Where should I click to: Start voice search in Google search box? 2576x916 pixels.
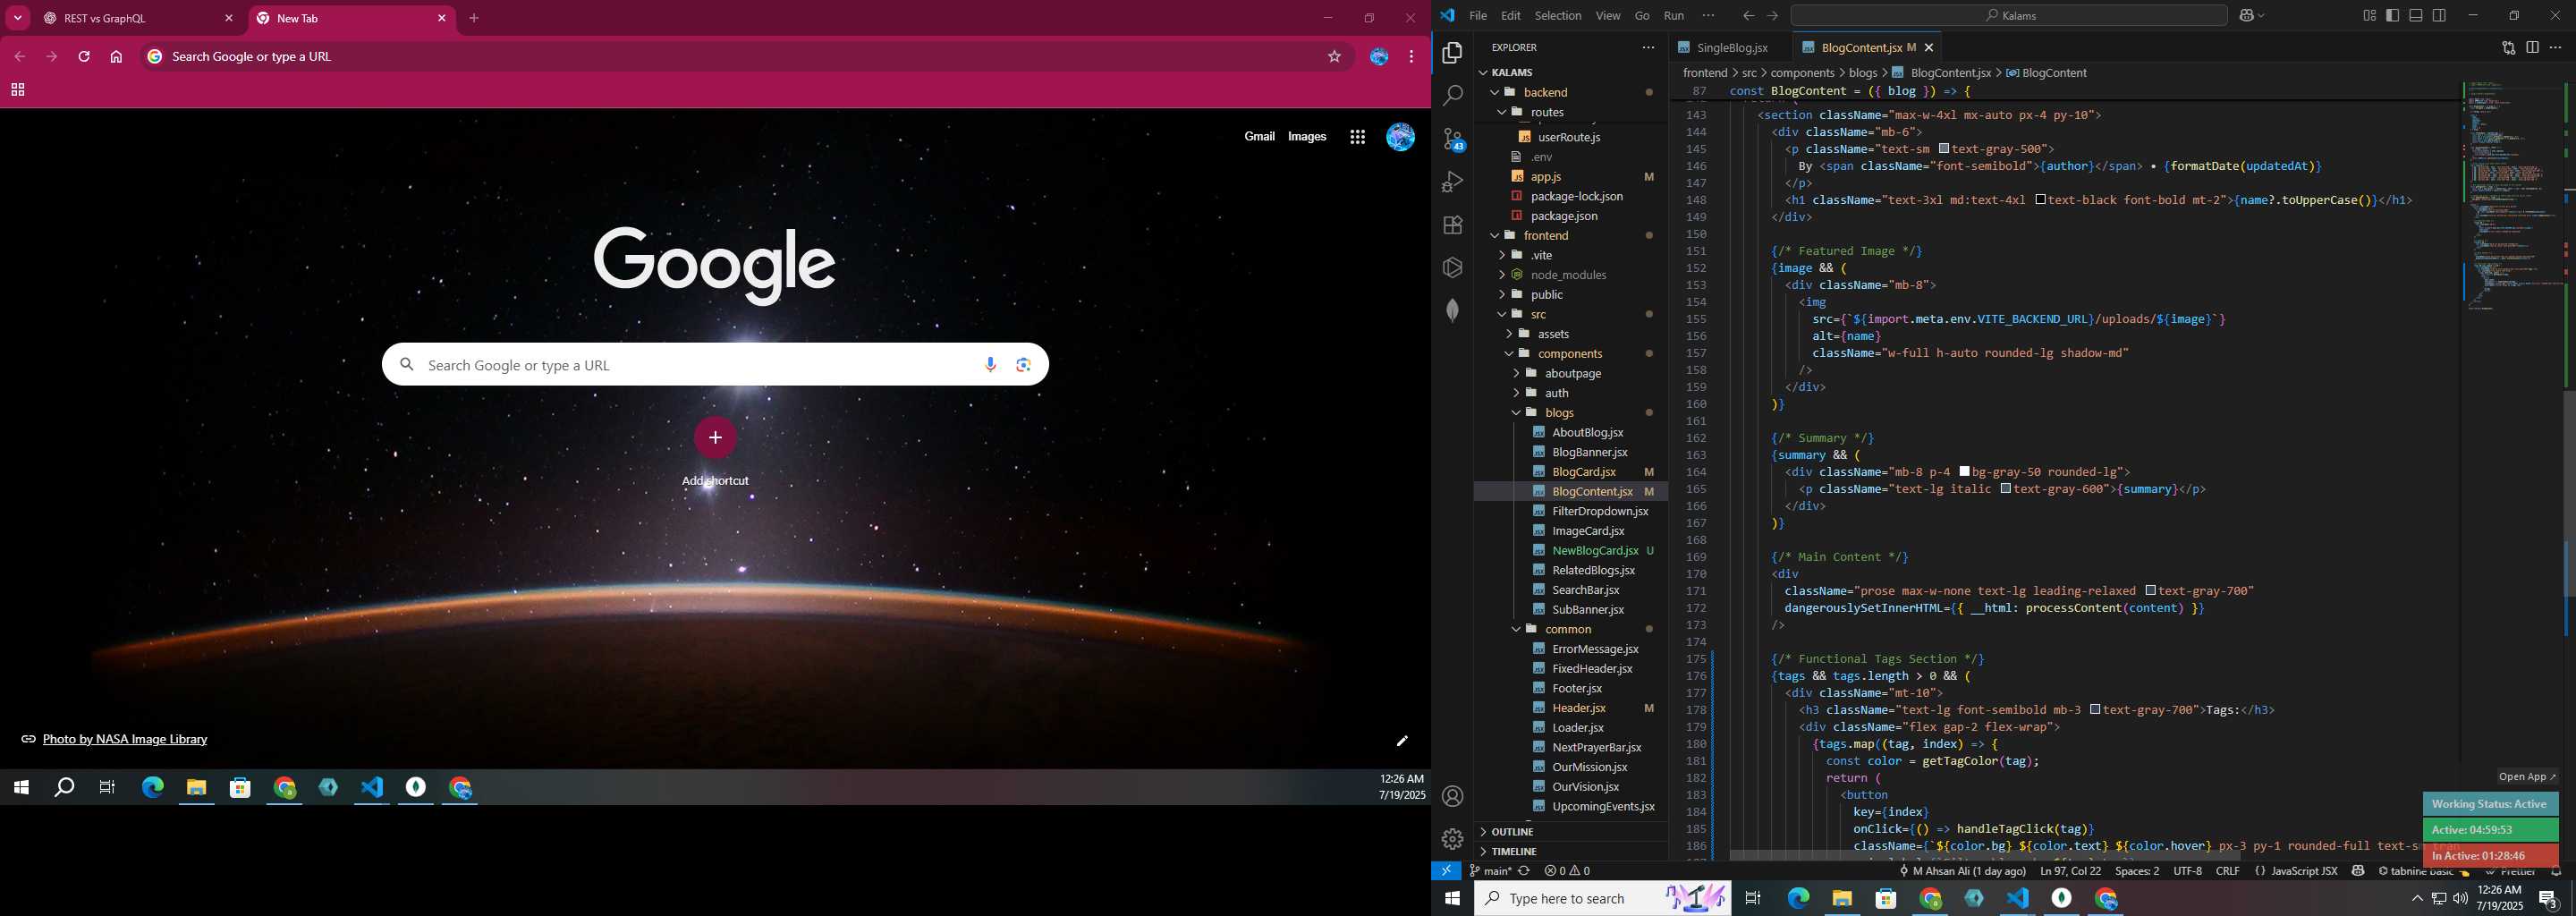coord(990,365)
